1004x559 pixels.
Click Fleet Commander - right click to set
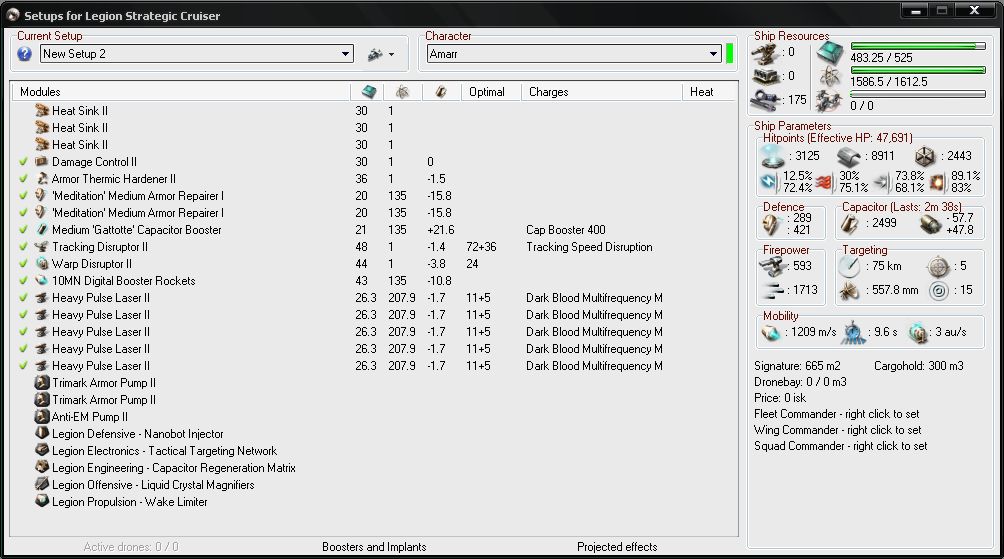tap(836, 414)
